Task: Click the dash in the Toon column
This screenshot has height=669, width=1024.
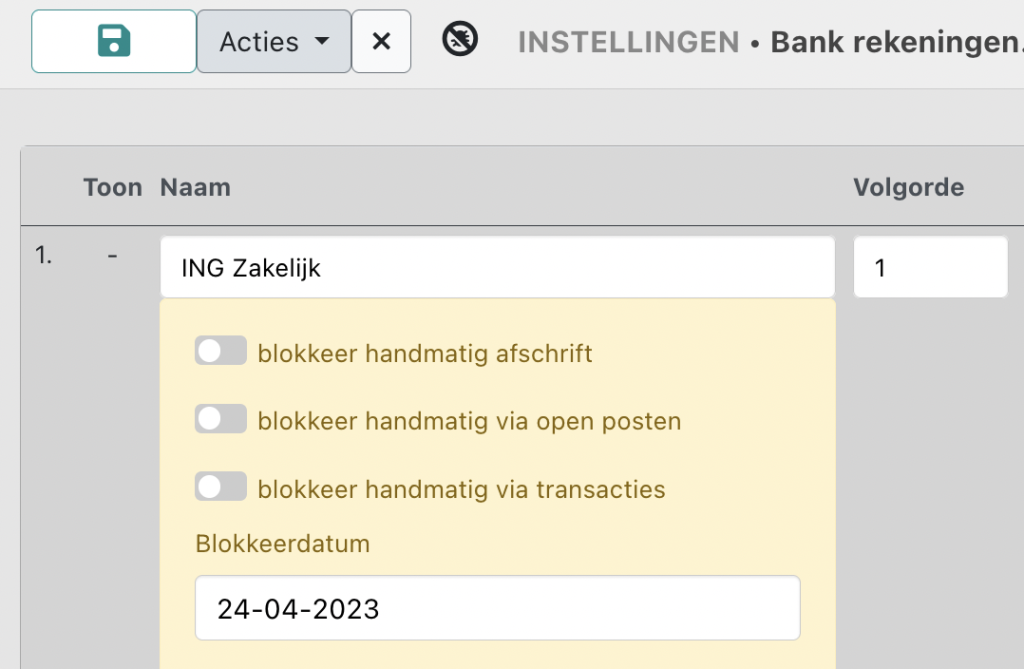Action: (112, 255)
